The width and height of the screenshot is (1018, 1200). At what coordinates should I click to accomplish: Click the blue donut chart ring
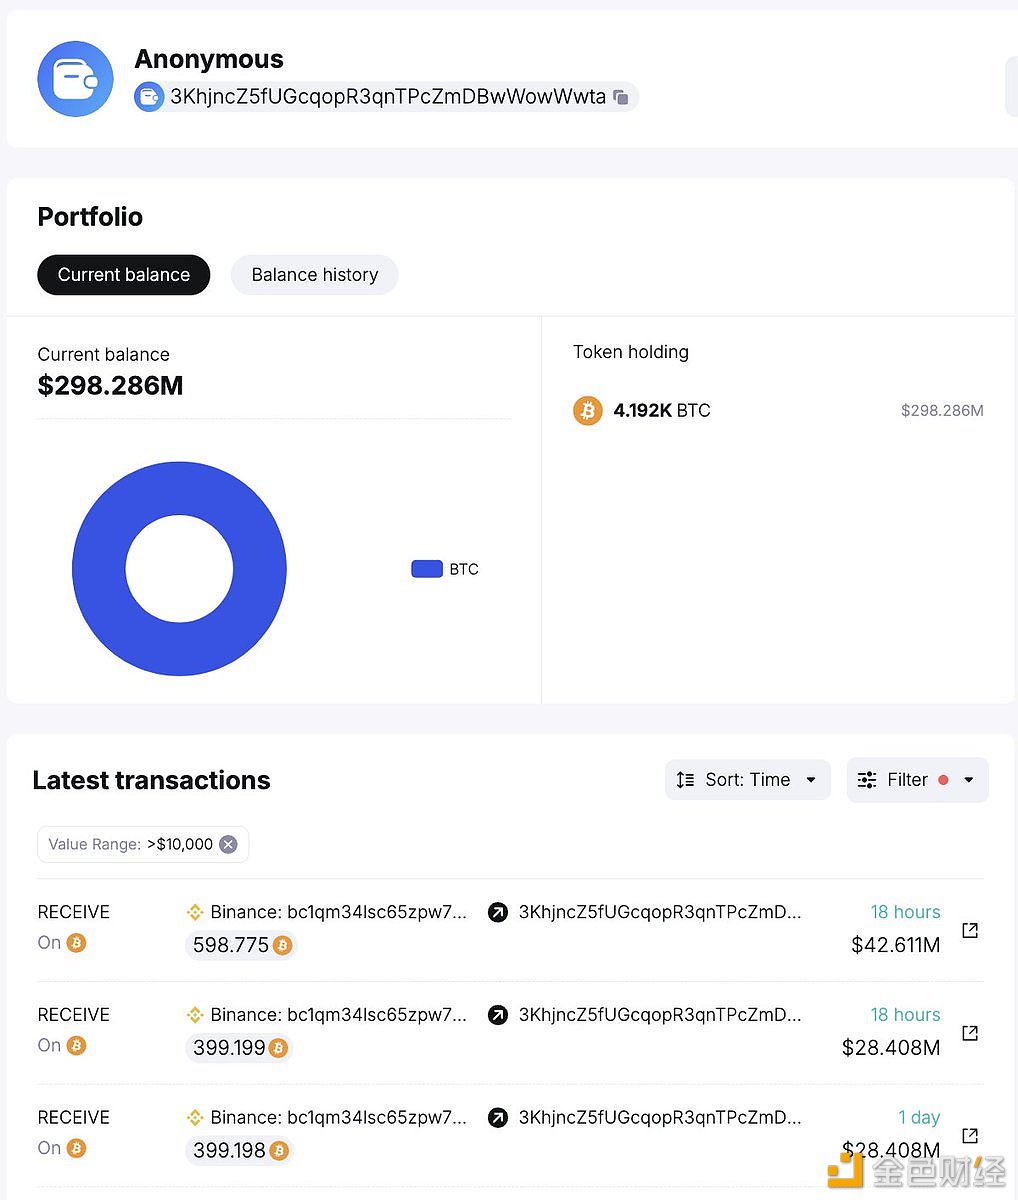click(99, 569)
